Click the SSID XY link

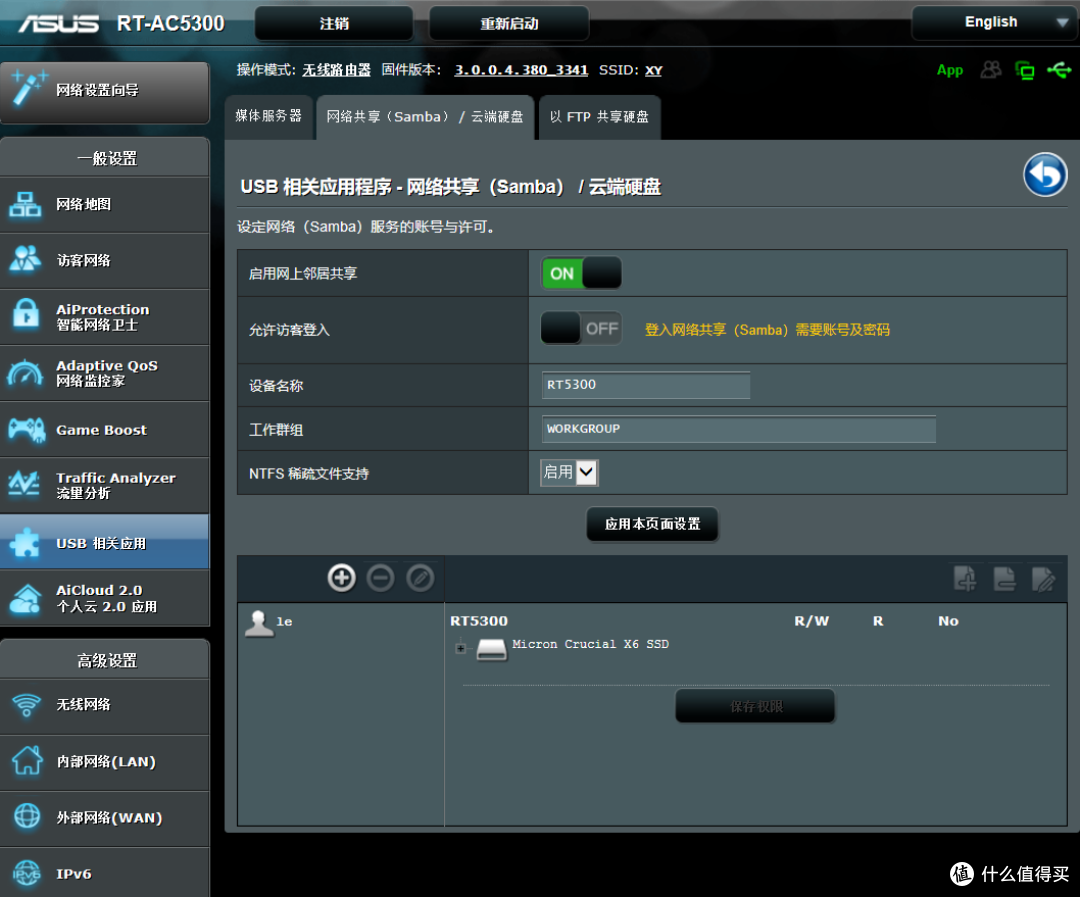654,70
